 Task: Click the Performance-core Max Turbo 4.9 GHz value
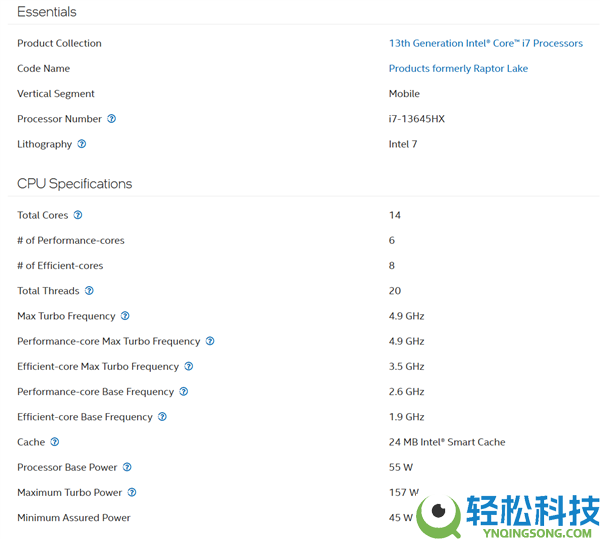(406, 341)
